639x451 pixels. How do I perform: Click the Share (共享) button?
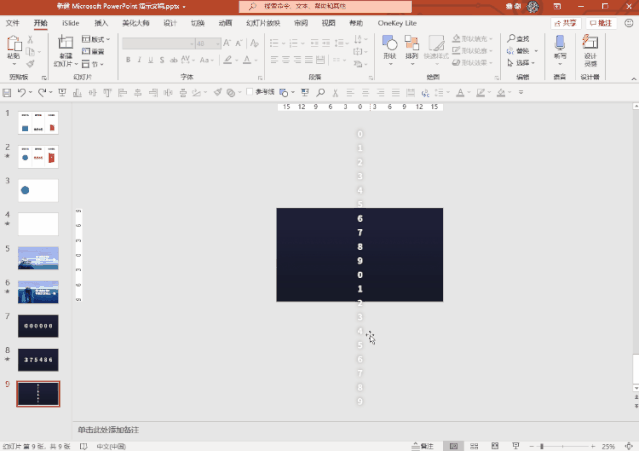(x=565, y=23)
